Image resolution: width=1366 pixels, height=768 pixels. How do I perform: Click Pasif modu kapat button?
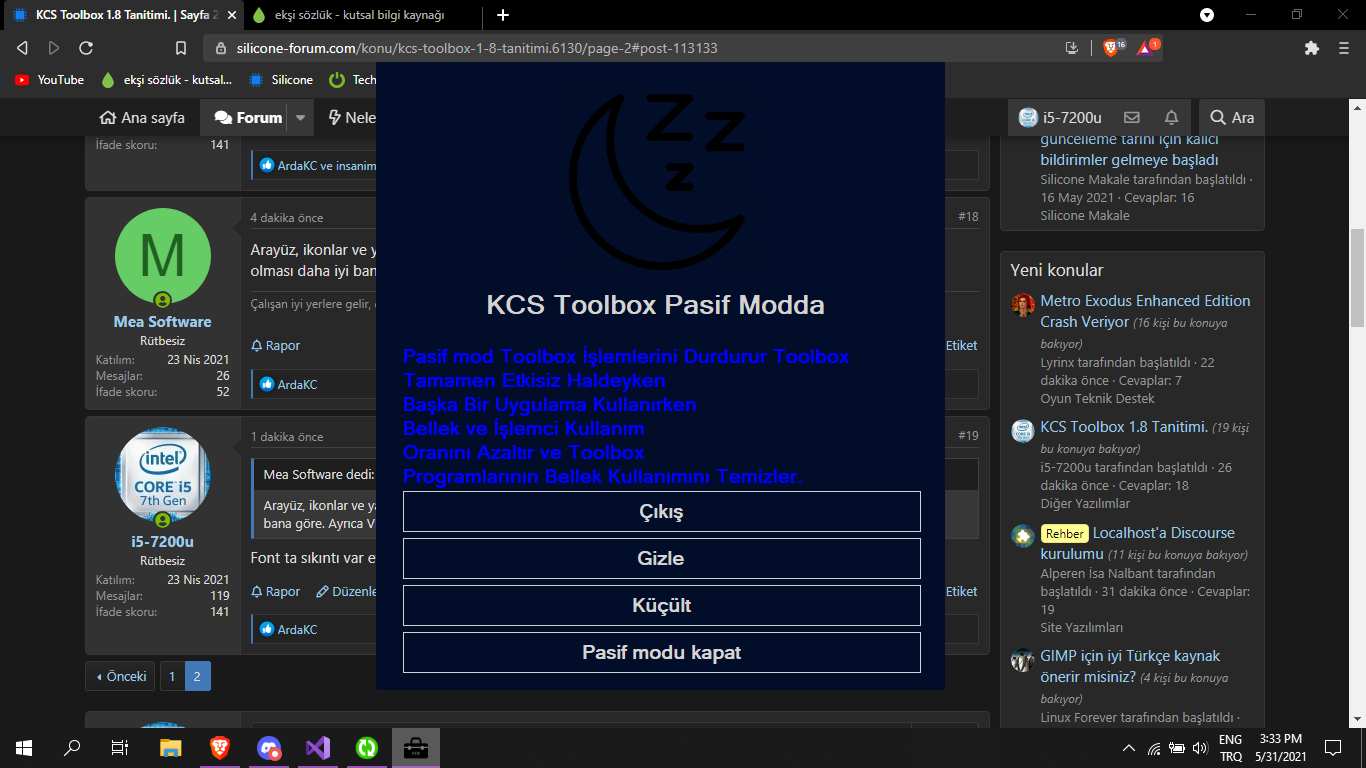click(661, 652)
